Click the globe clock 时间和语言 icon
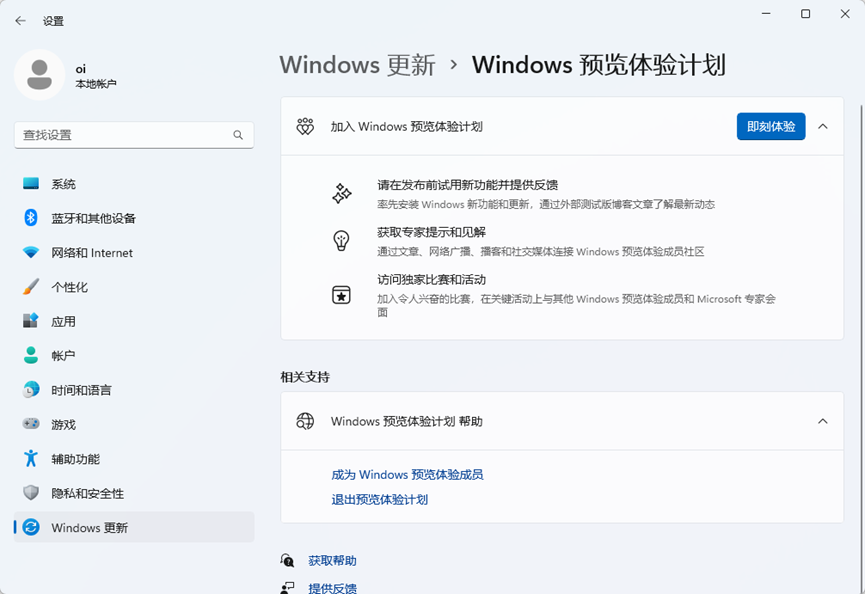The height and width of the screenshot is (594, 865). (31, 389)
